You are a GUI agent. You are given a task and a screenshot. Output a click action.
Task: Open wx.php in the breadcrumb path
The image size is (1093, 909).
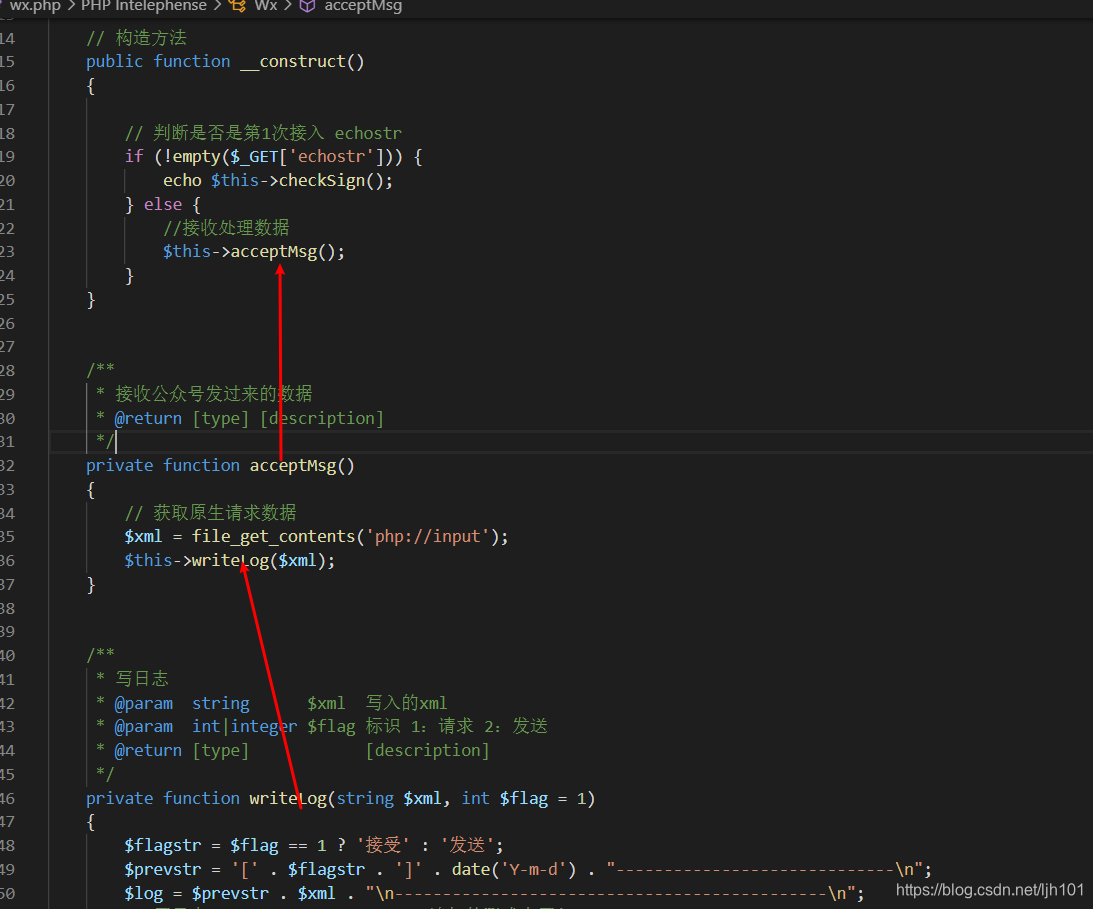(35, 6)
